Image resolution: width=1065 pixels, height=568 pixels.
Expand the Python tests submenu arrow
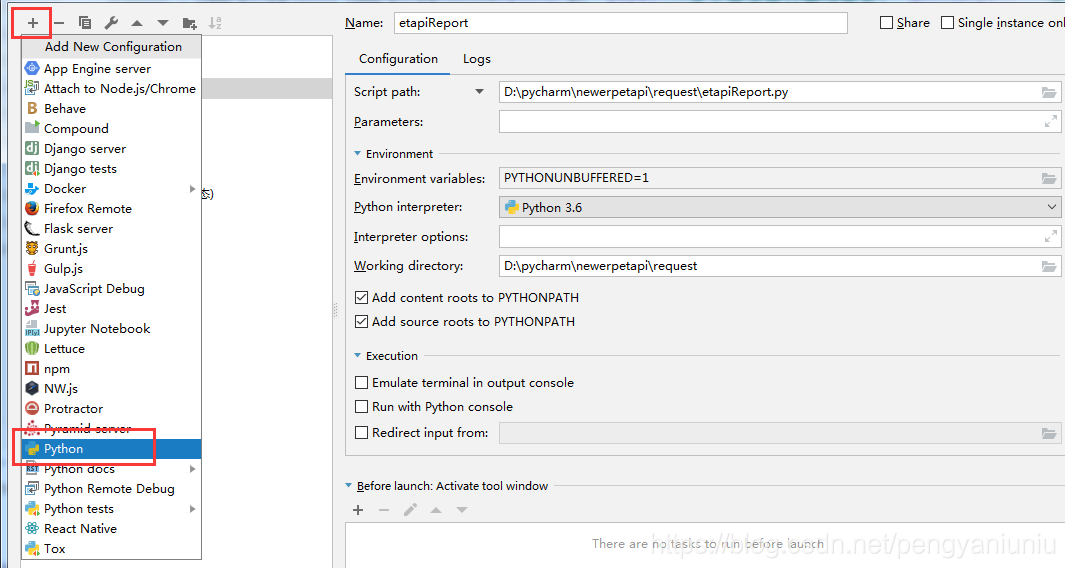tap(192, 509)
